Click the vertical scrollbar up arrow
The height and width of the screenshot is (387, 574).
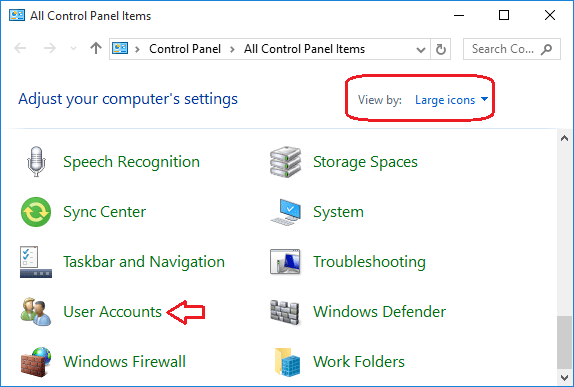pos(564,138)
